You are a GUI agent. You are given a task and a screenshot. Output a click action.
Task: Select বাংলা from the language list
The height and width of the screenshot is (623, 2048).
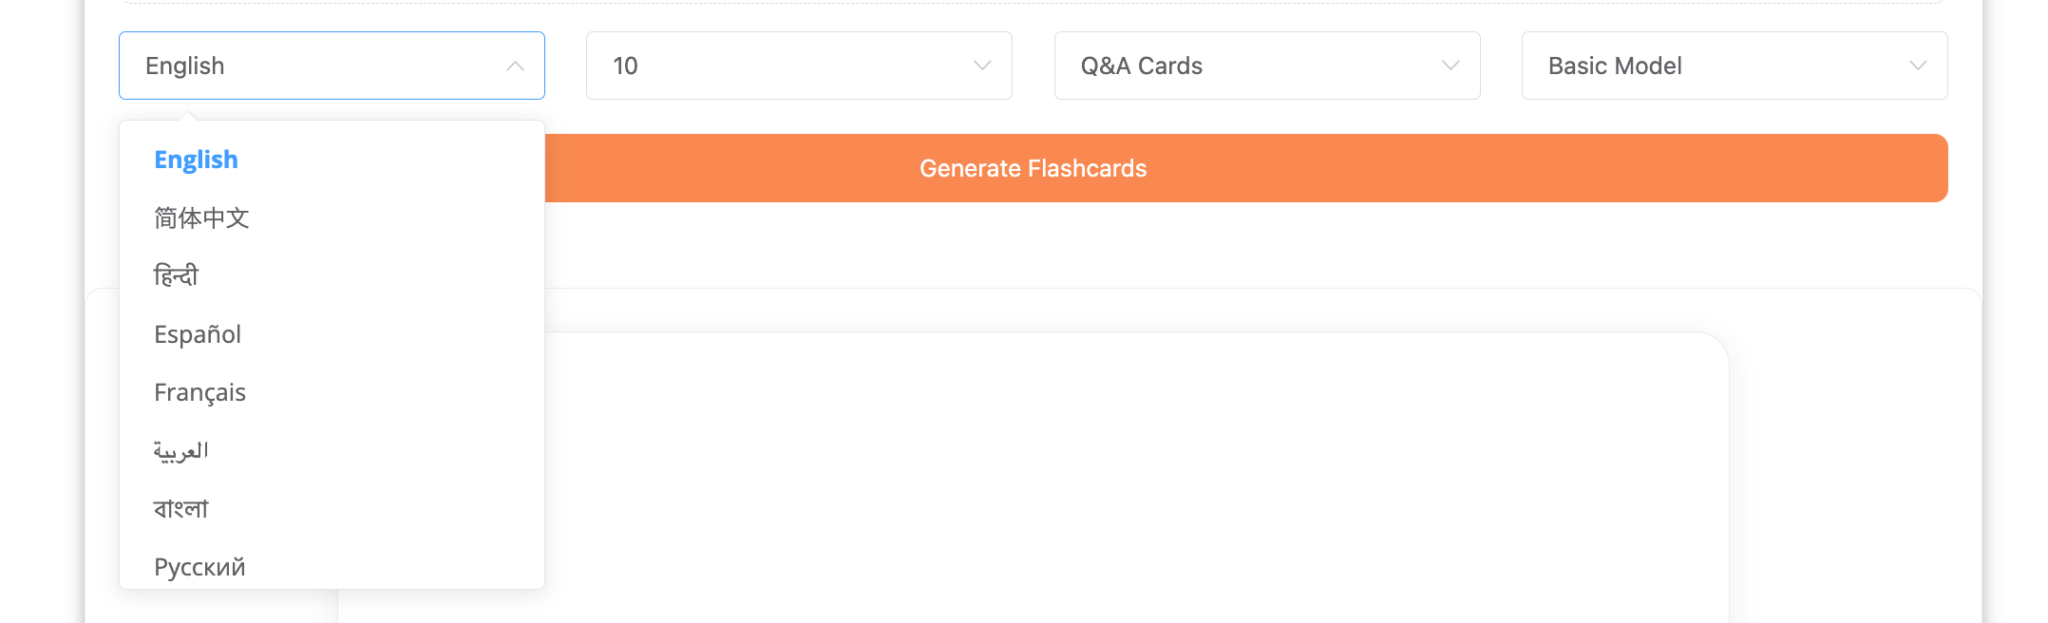(180, 508)
